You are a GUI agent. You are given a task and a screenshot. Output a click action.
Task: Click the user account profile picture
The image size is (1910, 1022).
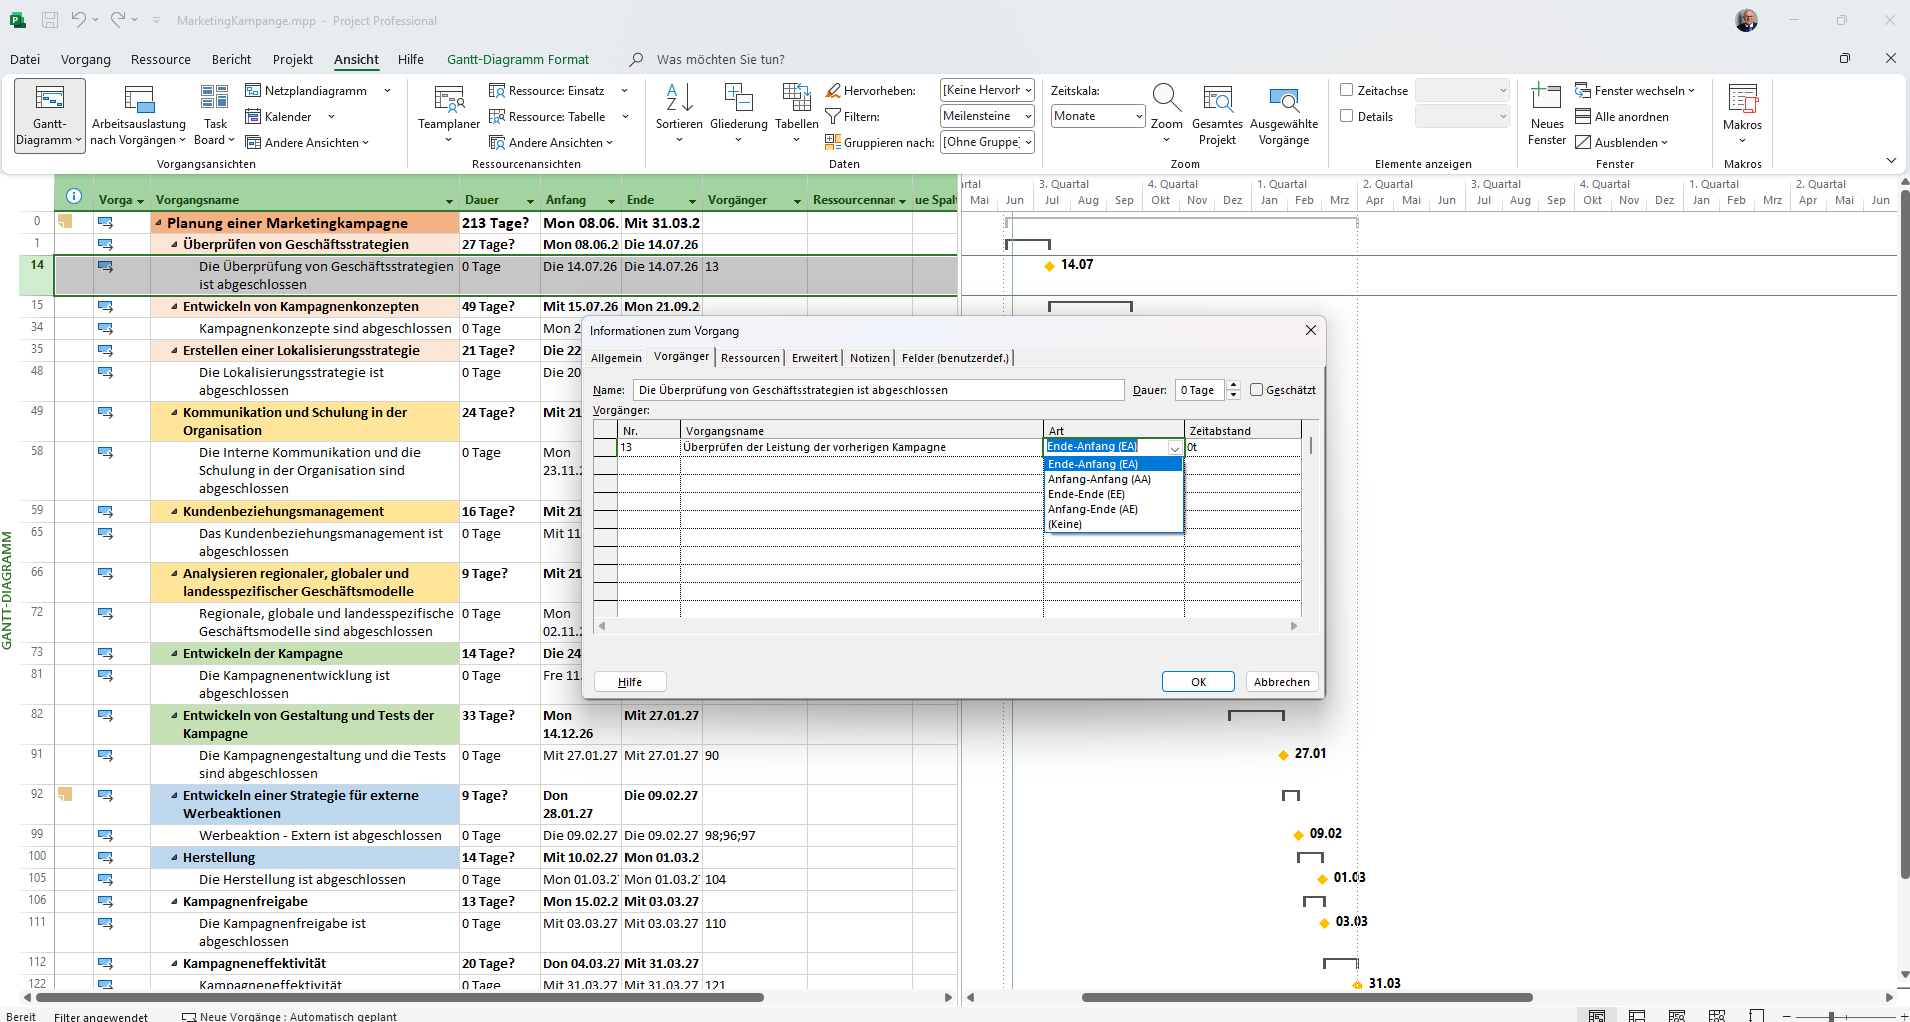[x=1747, y=20]
